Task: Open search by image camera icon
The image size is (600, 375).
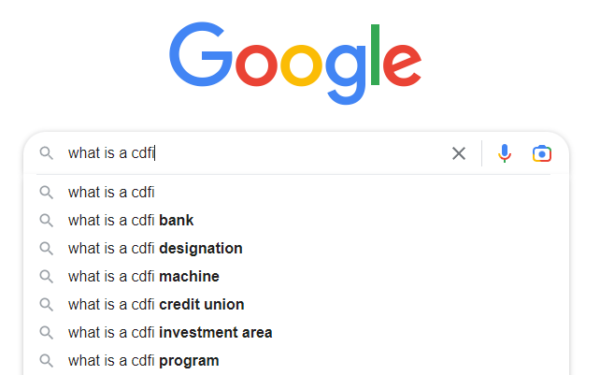Action: (542, 153)
